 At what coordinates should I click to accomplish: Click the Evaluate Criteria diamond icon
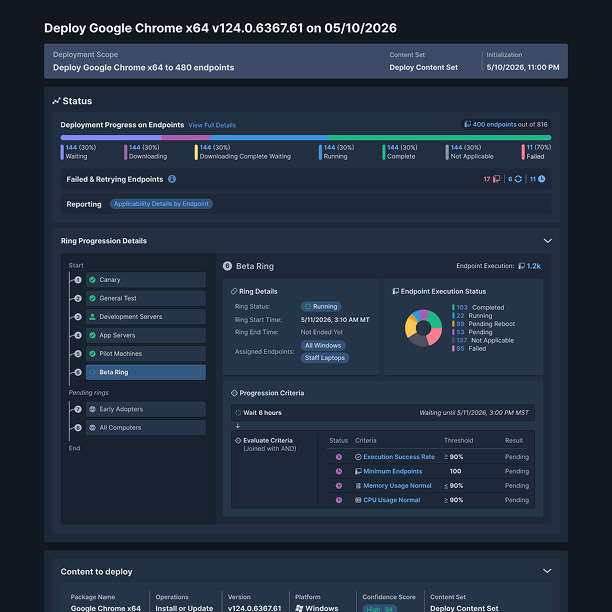tap(238, 440)
